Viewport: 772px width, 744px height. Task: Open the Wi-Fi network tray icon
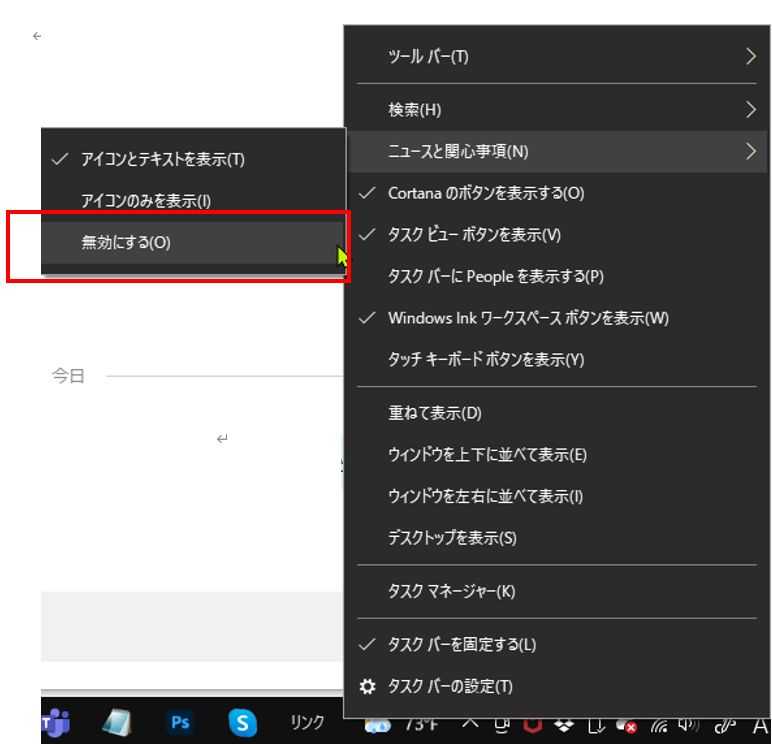[x=659, y=726]
